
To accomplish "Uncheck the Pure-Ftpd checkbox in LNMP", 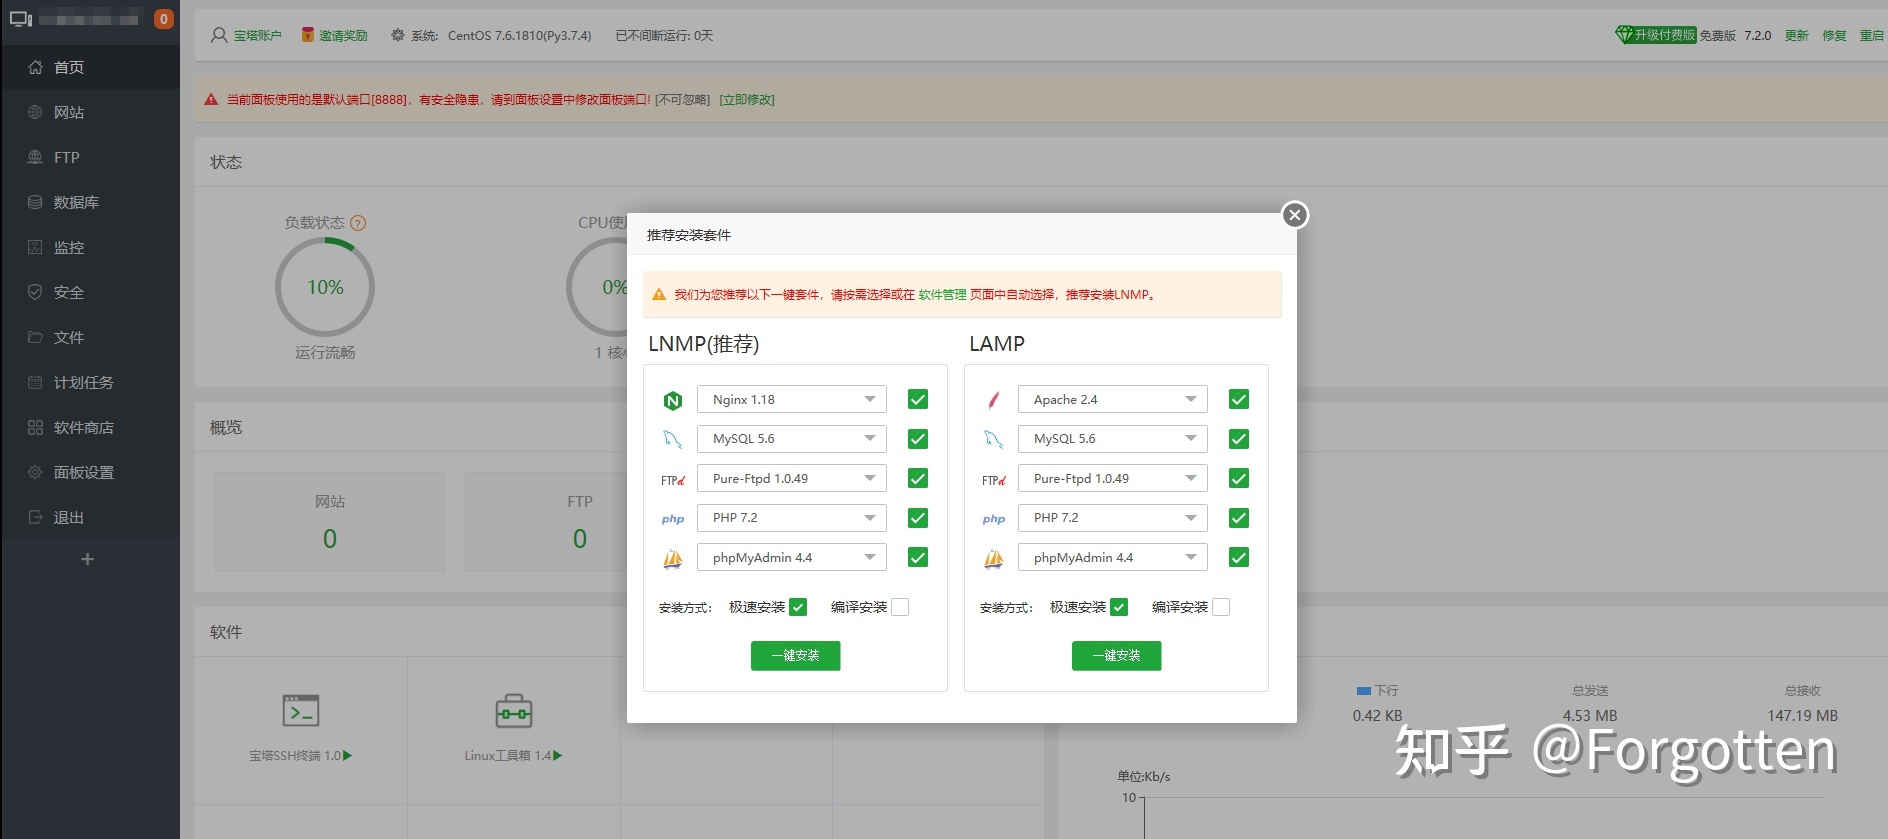I will [918, 478].
